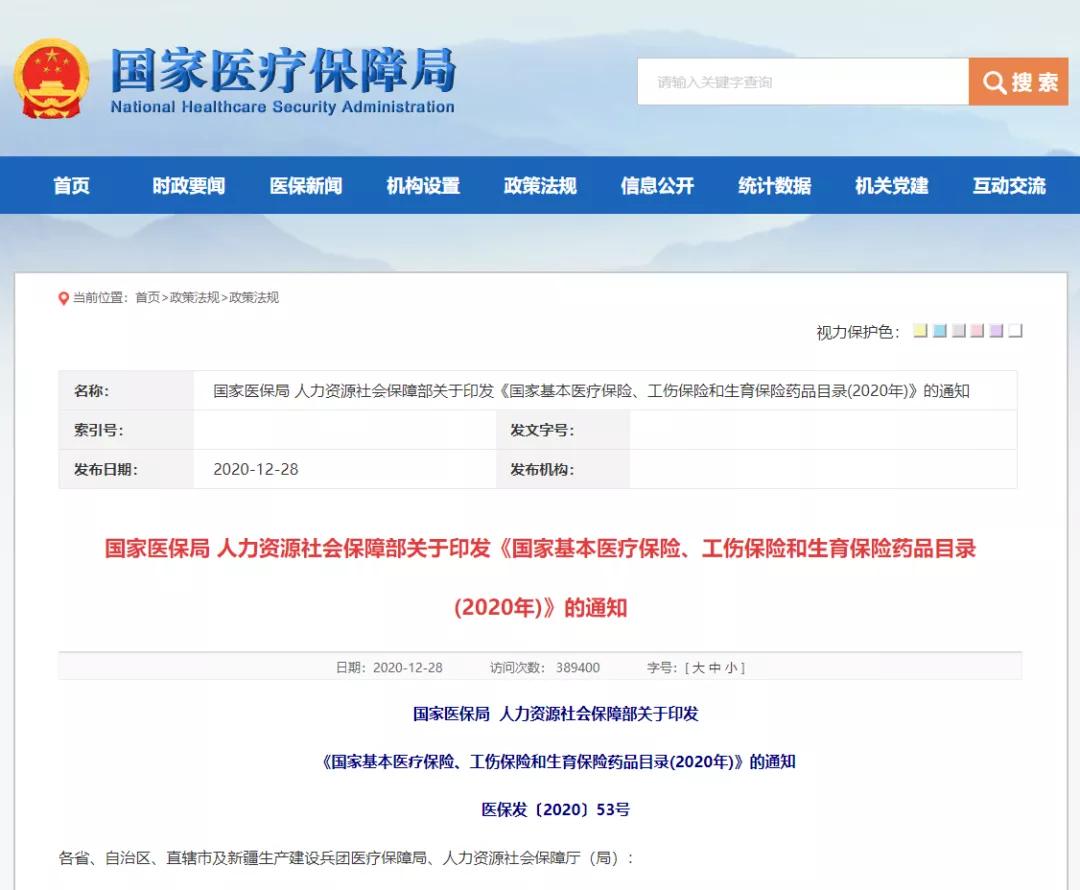Select the yellow eye-protection color swatch
This screenshot has width=1080, height=890.
[x=920, y=329]
